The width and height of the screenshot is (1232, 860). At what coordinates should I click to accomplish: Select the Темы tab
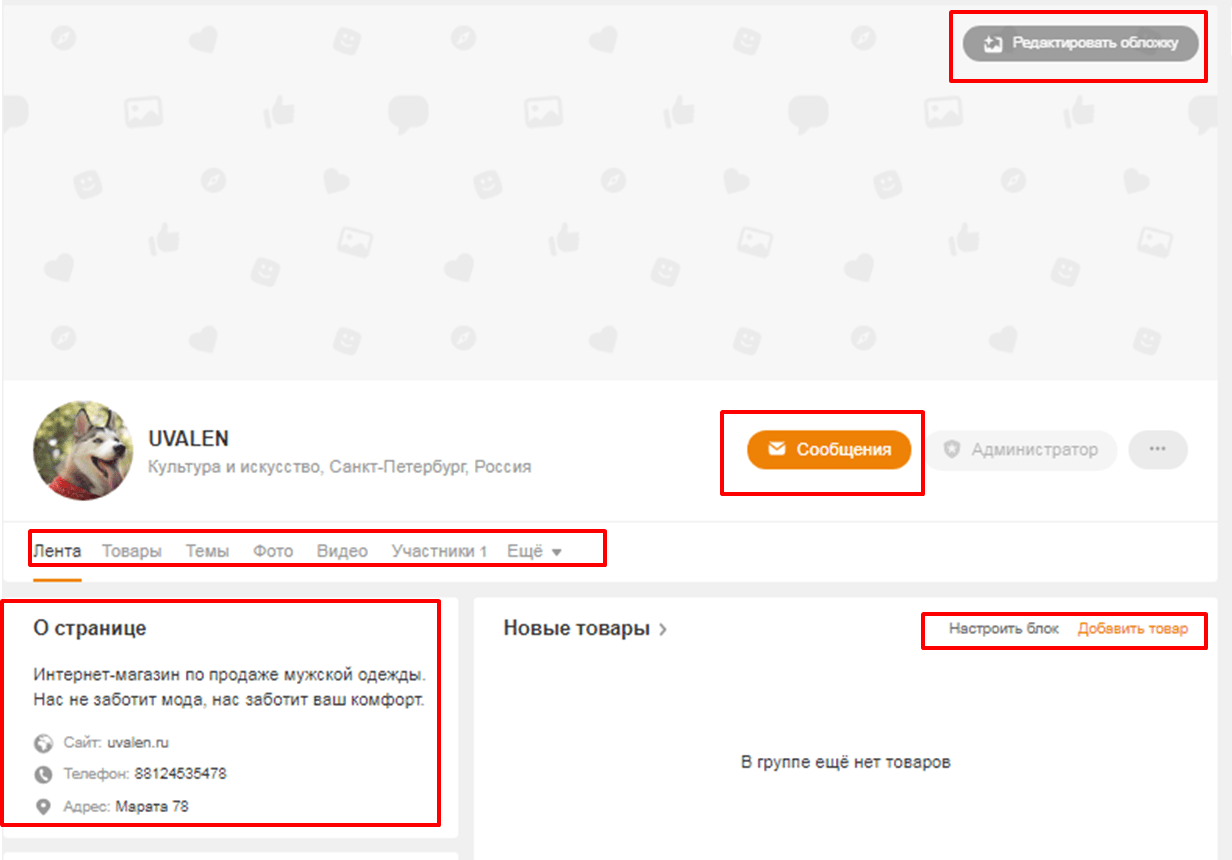pyautogui.click(x=207, y=551)
